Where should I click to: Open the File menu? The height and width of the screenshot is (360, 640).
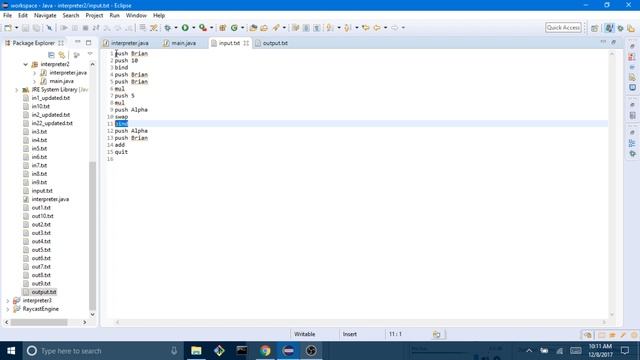point(7,16)
